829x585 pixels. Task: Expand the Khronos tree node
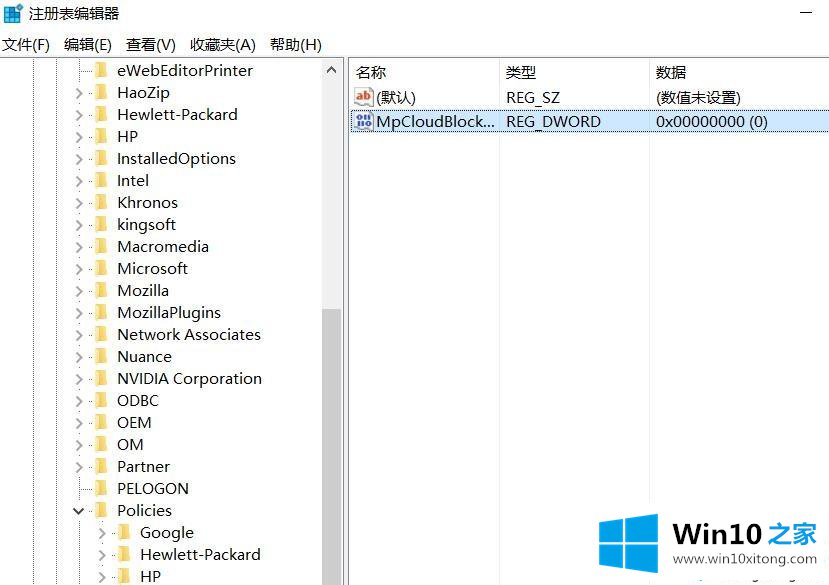pyautogui.click(x=79, y=203)
